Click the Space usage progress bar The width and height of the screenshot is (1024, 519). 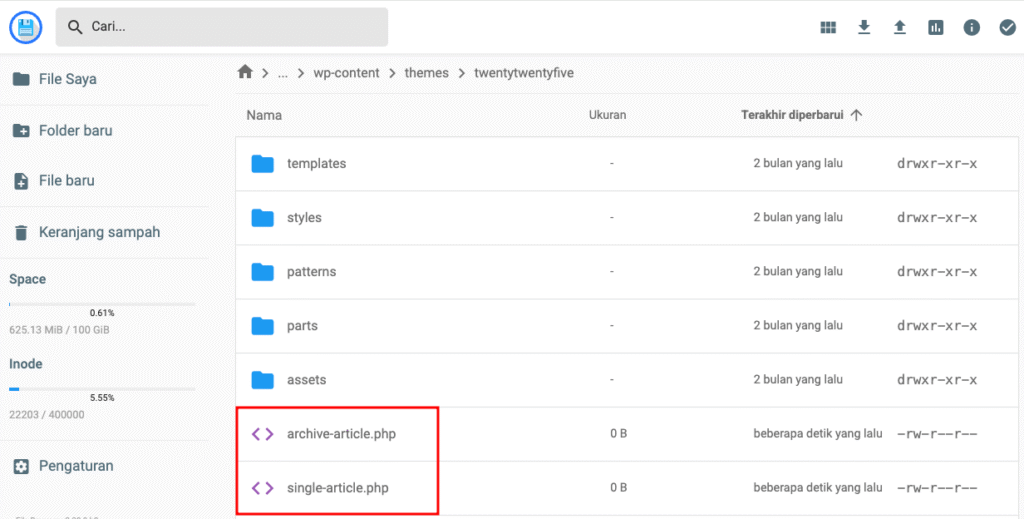pyautogui.click(x=102, y=304)
